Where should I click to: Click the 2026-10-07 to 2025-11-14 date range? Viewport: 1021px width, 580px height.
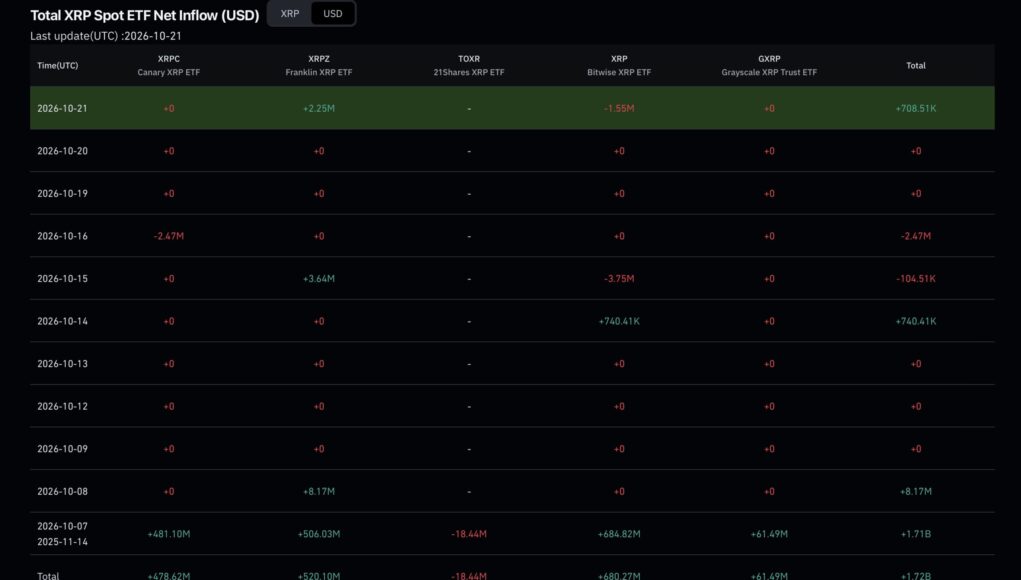point(63,534)
